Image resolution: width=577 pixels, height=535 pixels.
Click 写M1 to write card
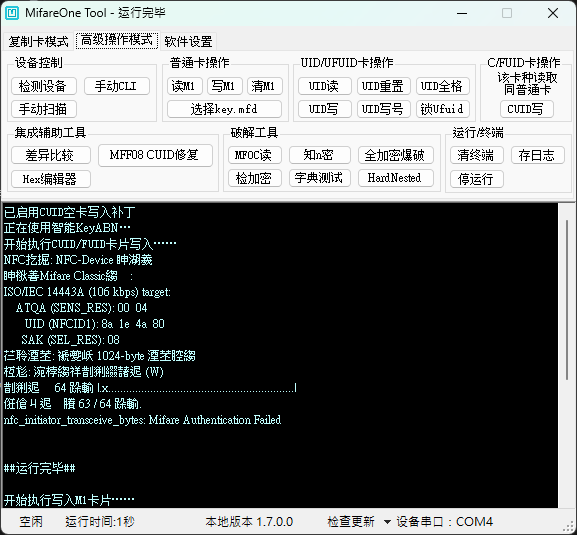[x=224, y=86]
